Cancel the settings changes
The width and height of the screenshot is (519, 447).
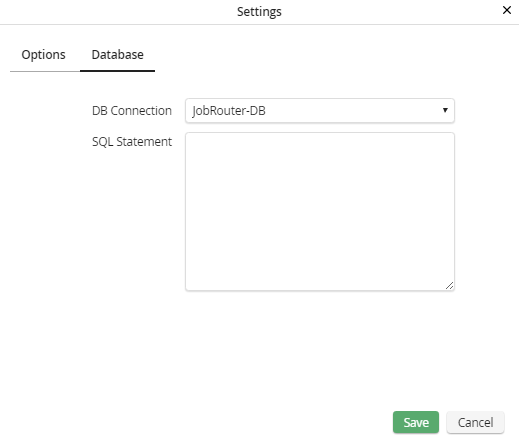tap(475, 422)
